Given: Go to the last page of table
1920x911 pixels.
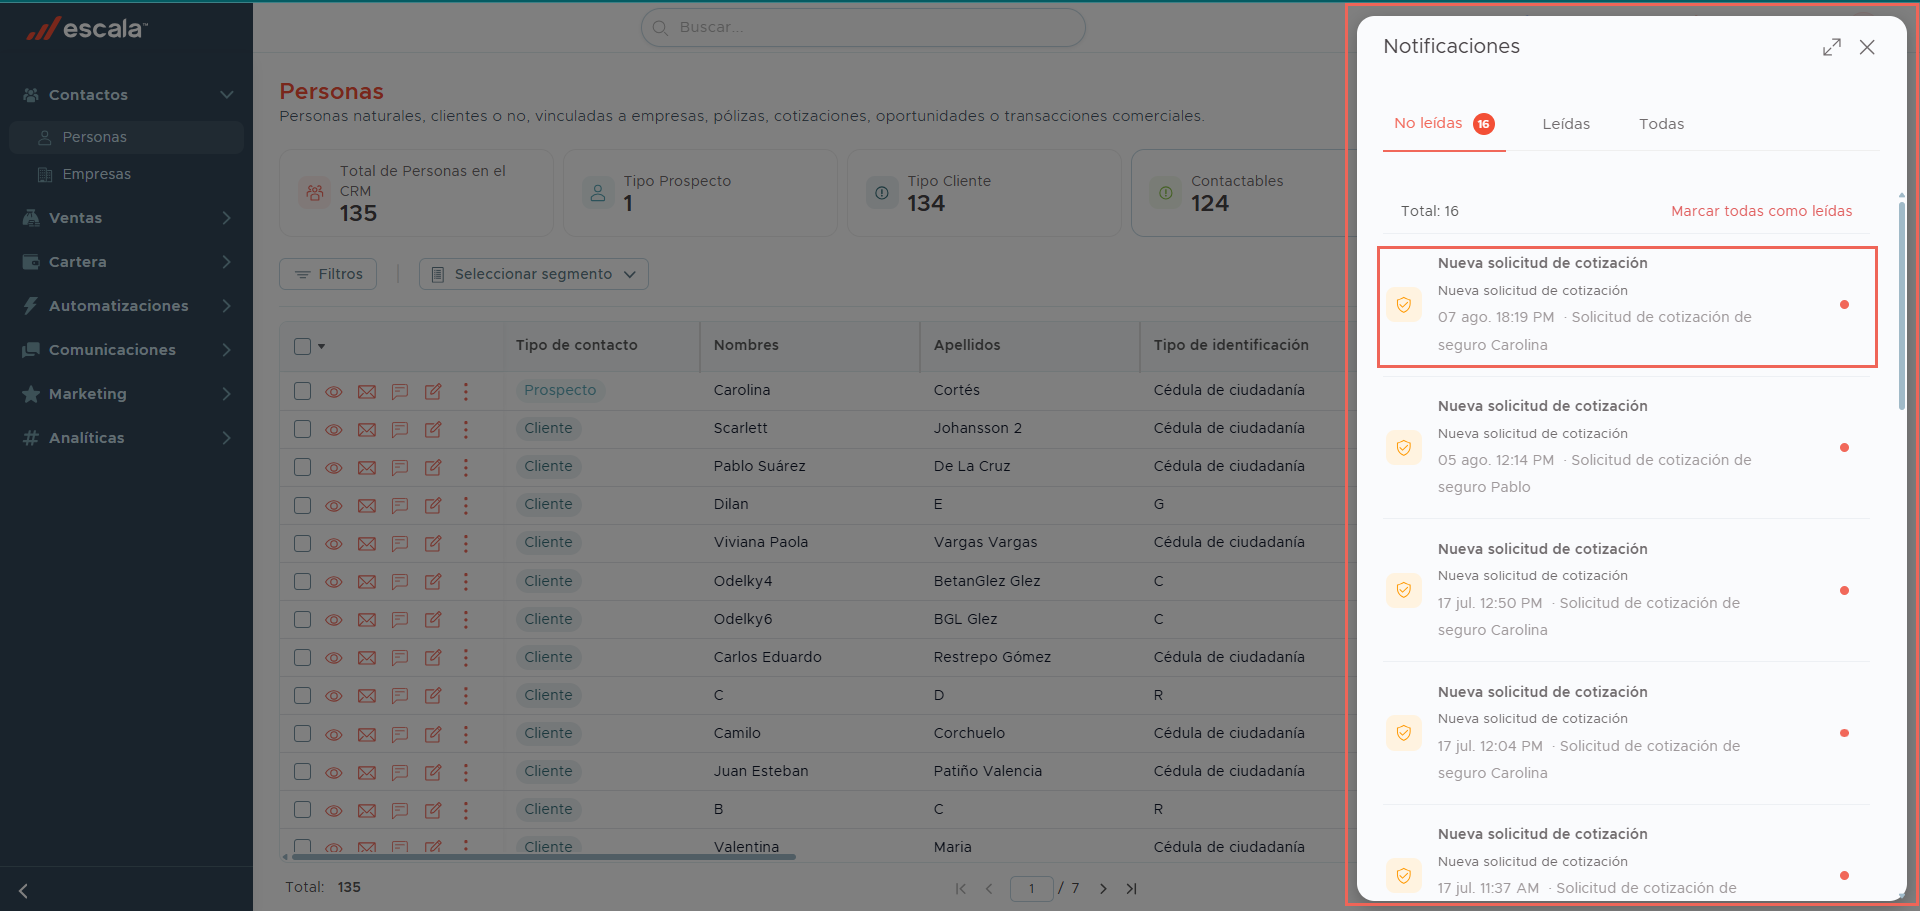Looking at the screenshot, I should (x=1131, y=888).
